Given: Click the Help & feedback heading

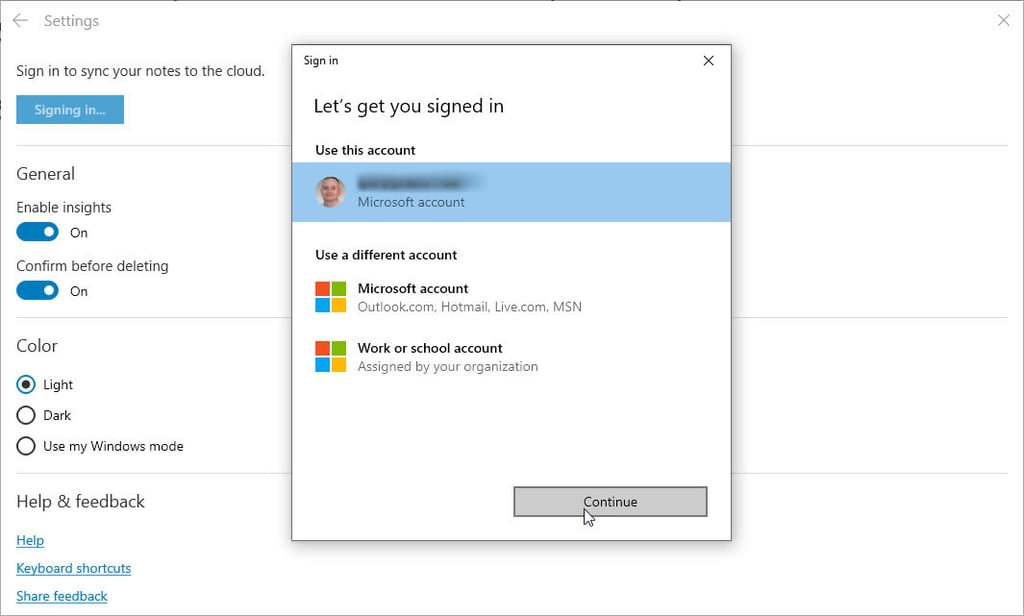Looking at the screenshot, I should point(80,502).
